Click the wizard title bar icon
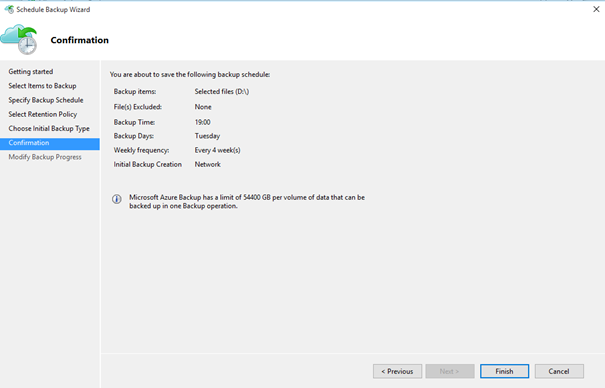Screen dimensions: 605x388 pyautogui.click(x=9, y=9)
